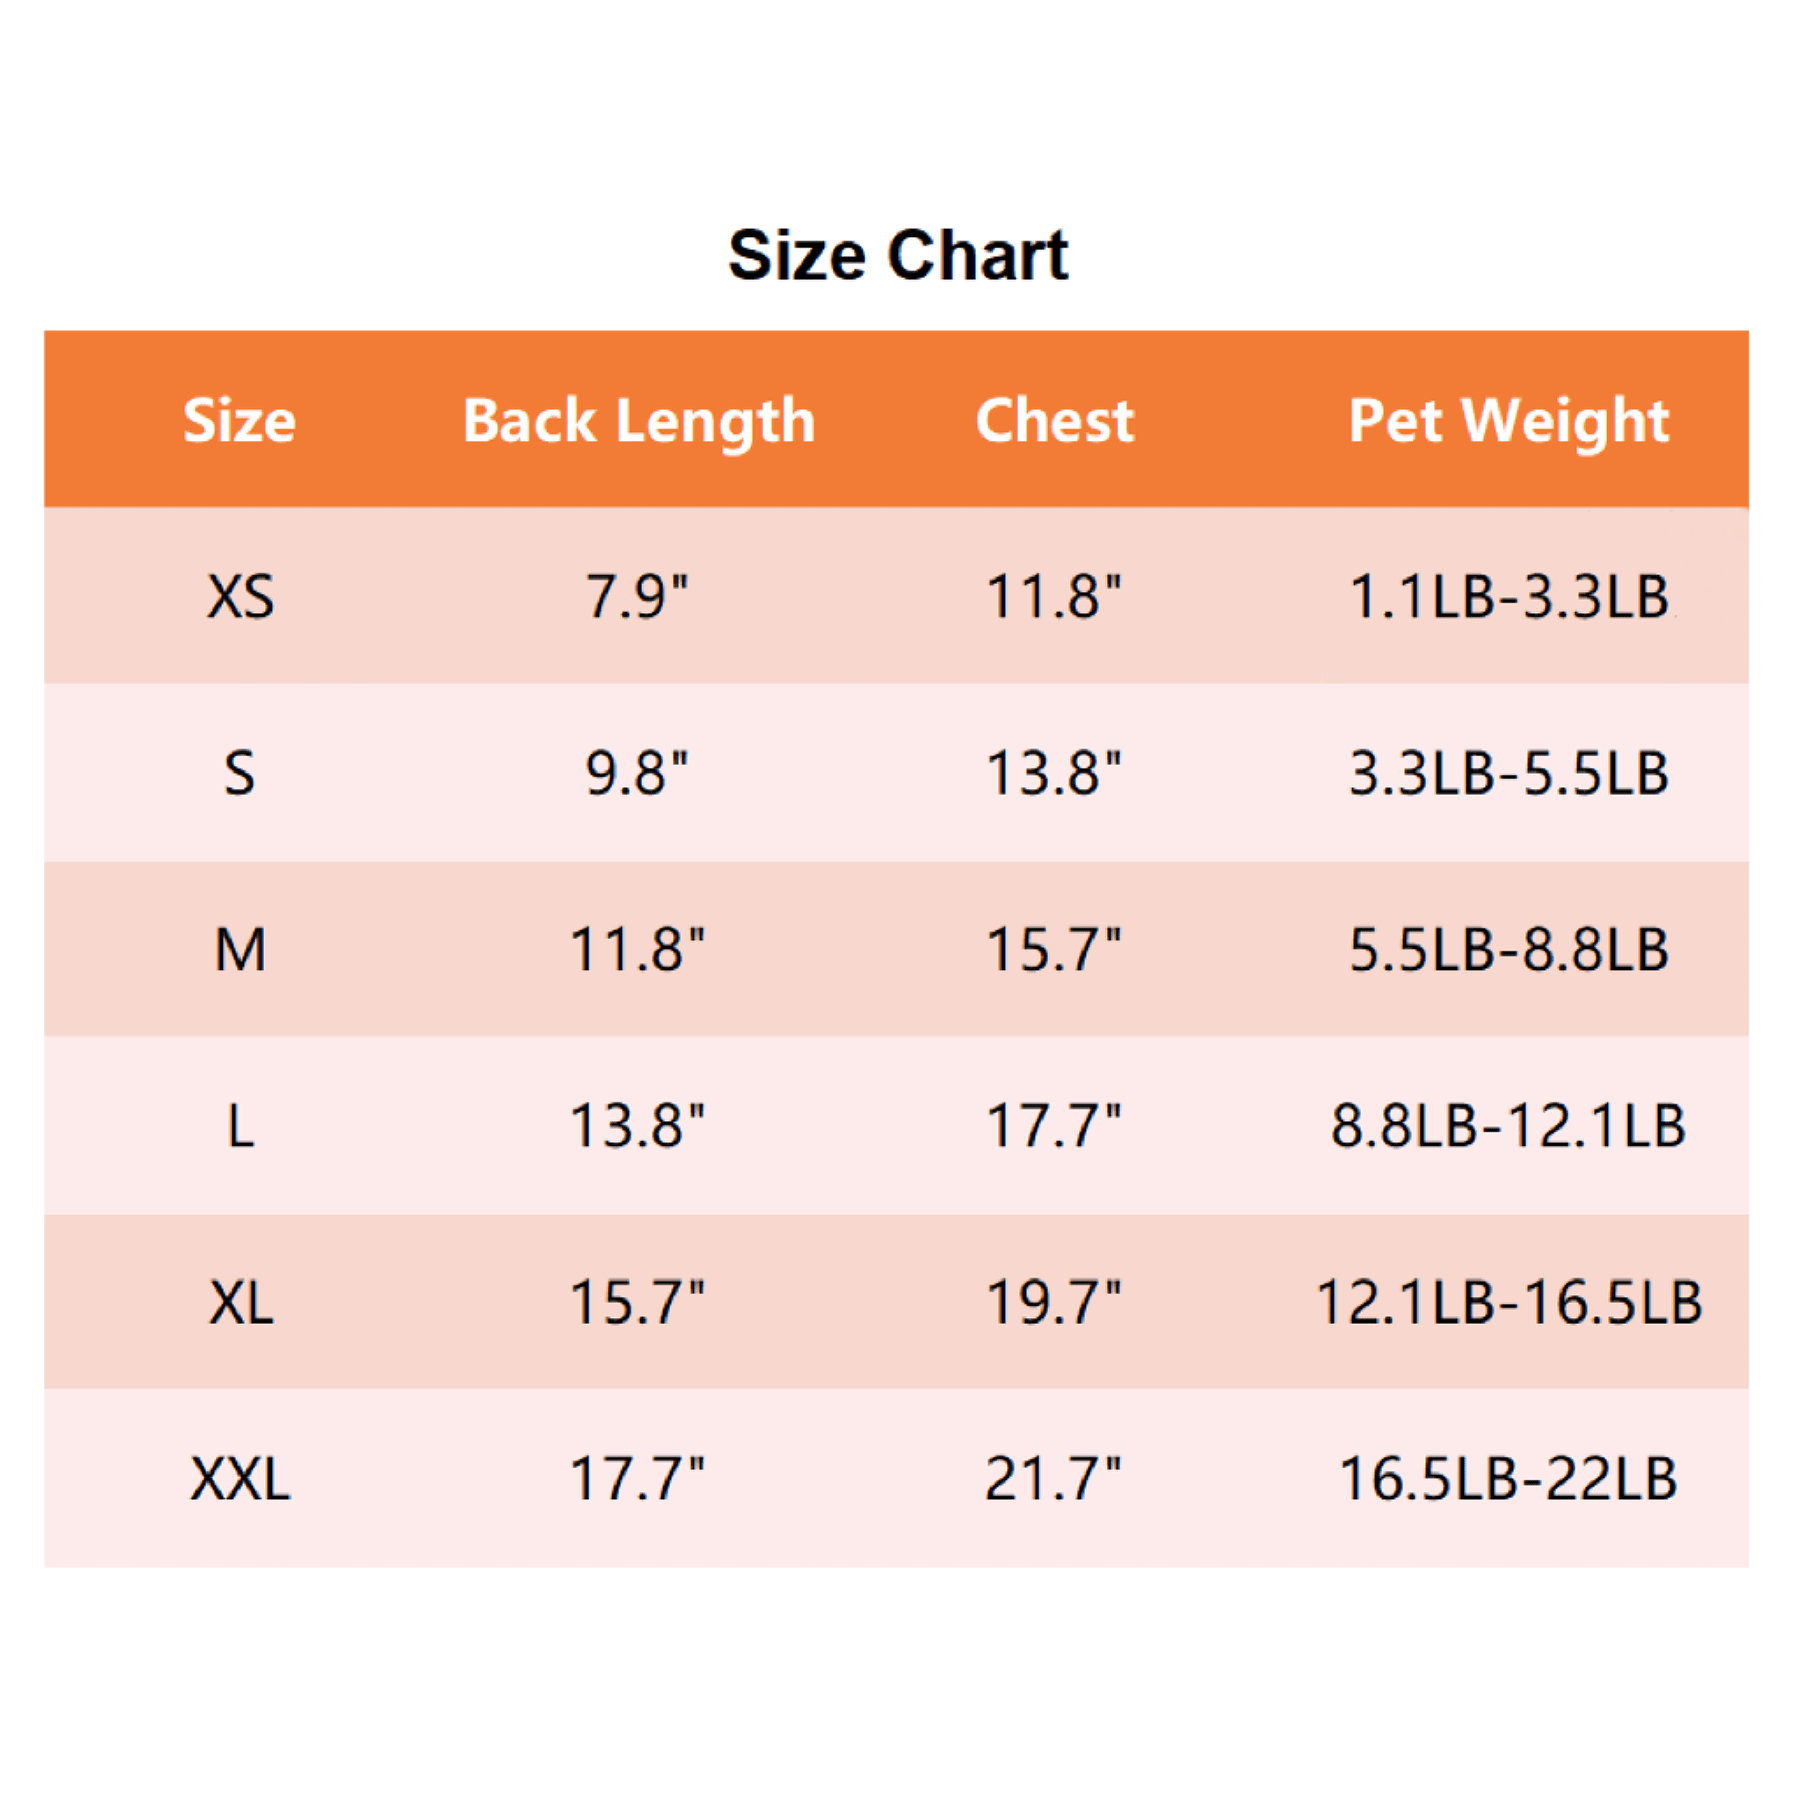The height and width of the screenshot is (1800, 1800).
Task: Click the 5.5LB-8.8LB weight range
Action: (1508, 949)
